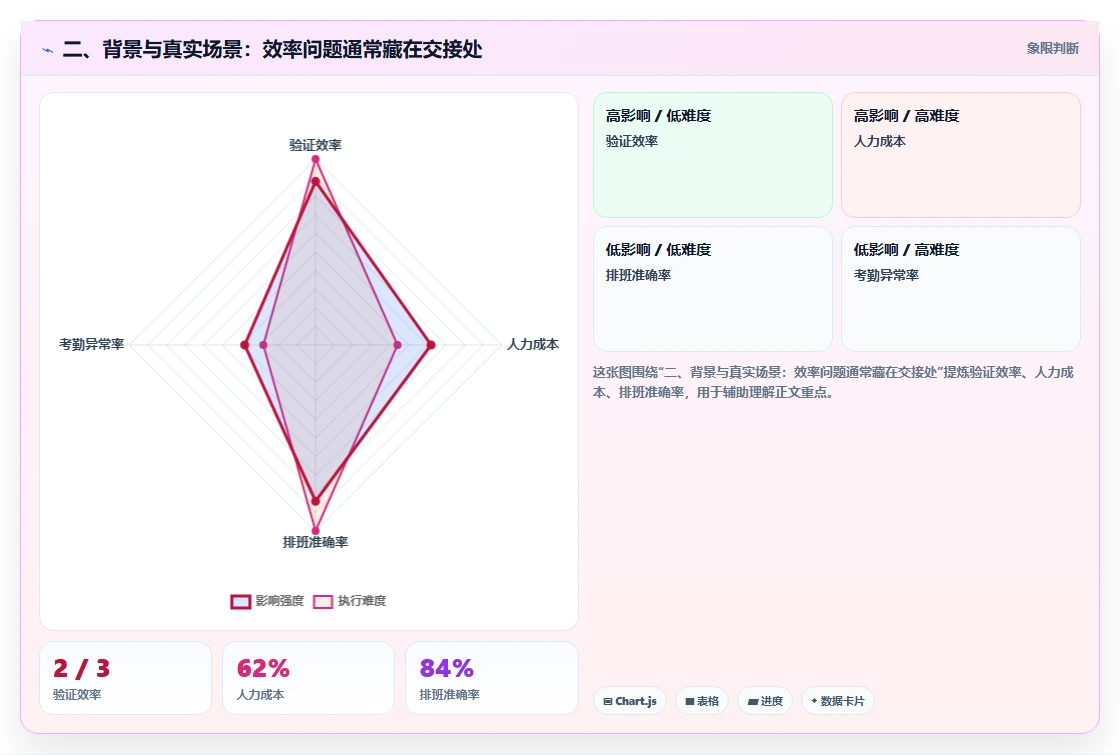Toggle the 影响强度 legend swatch
The image size is (1120, 755).
coord(241,601)
